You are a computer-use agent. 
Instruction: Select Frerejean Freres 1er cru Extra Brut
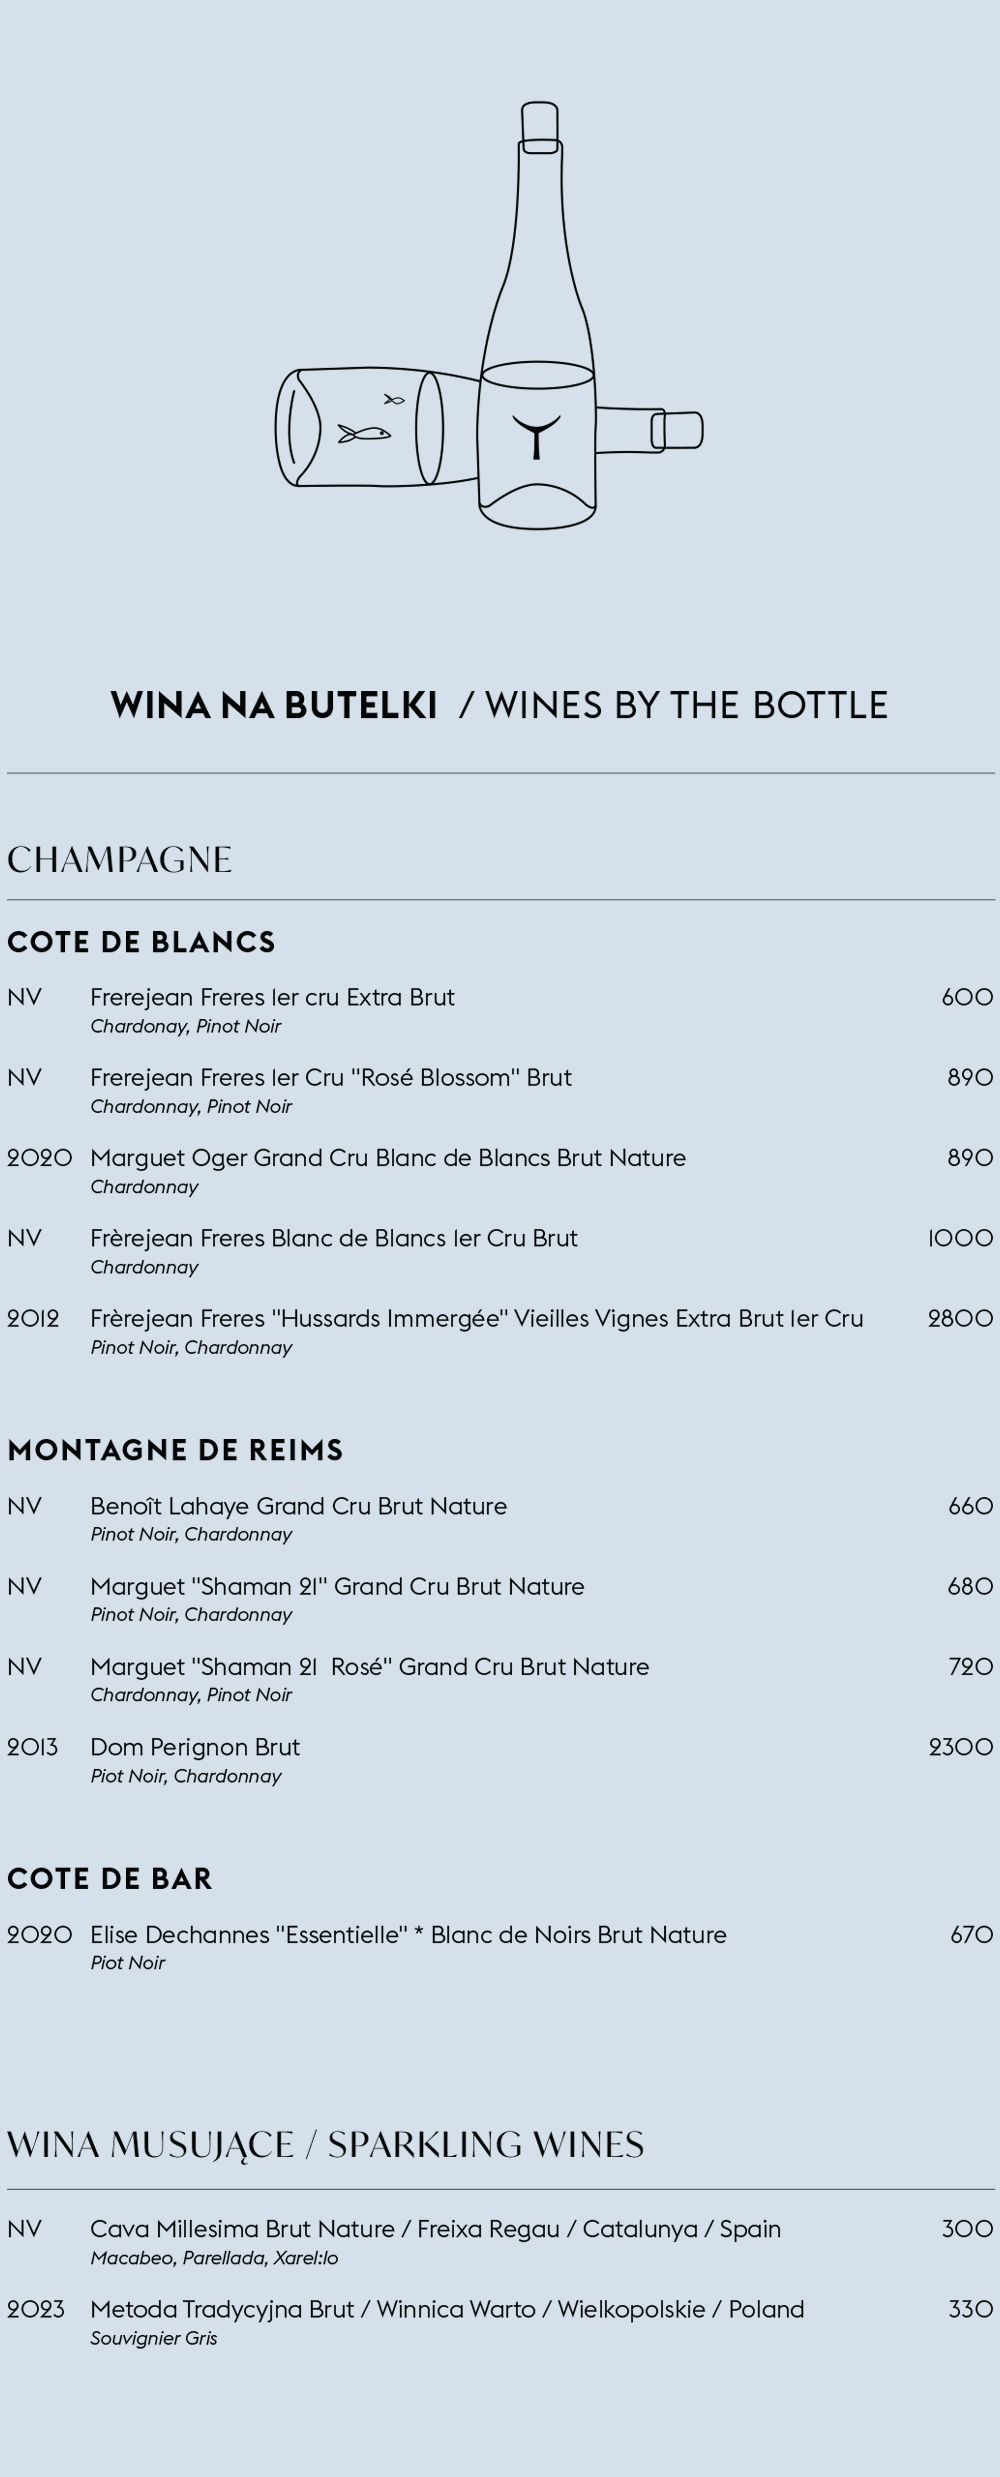[x=272, y=997]
